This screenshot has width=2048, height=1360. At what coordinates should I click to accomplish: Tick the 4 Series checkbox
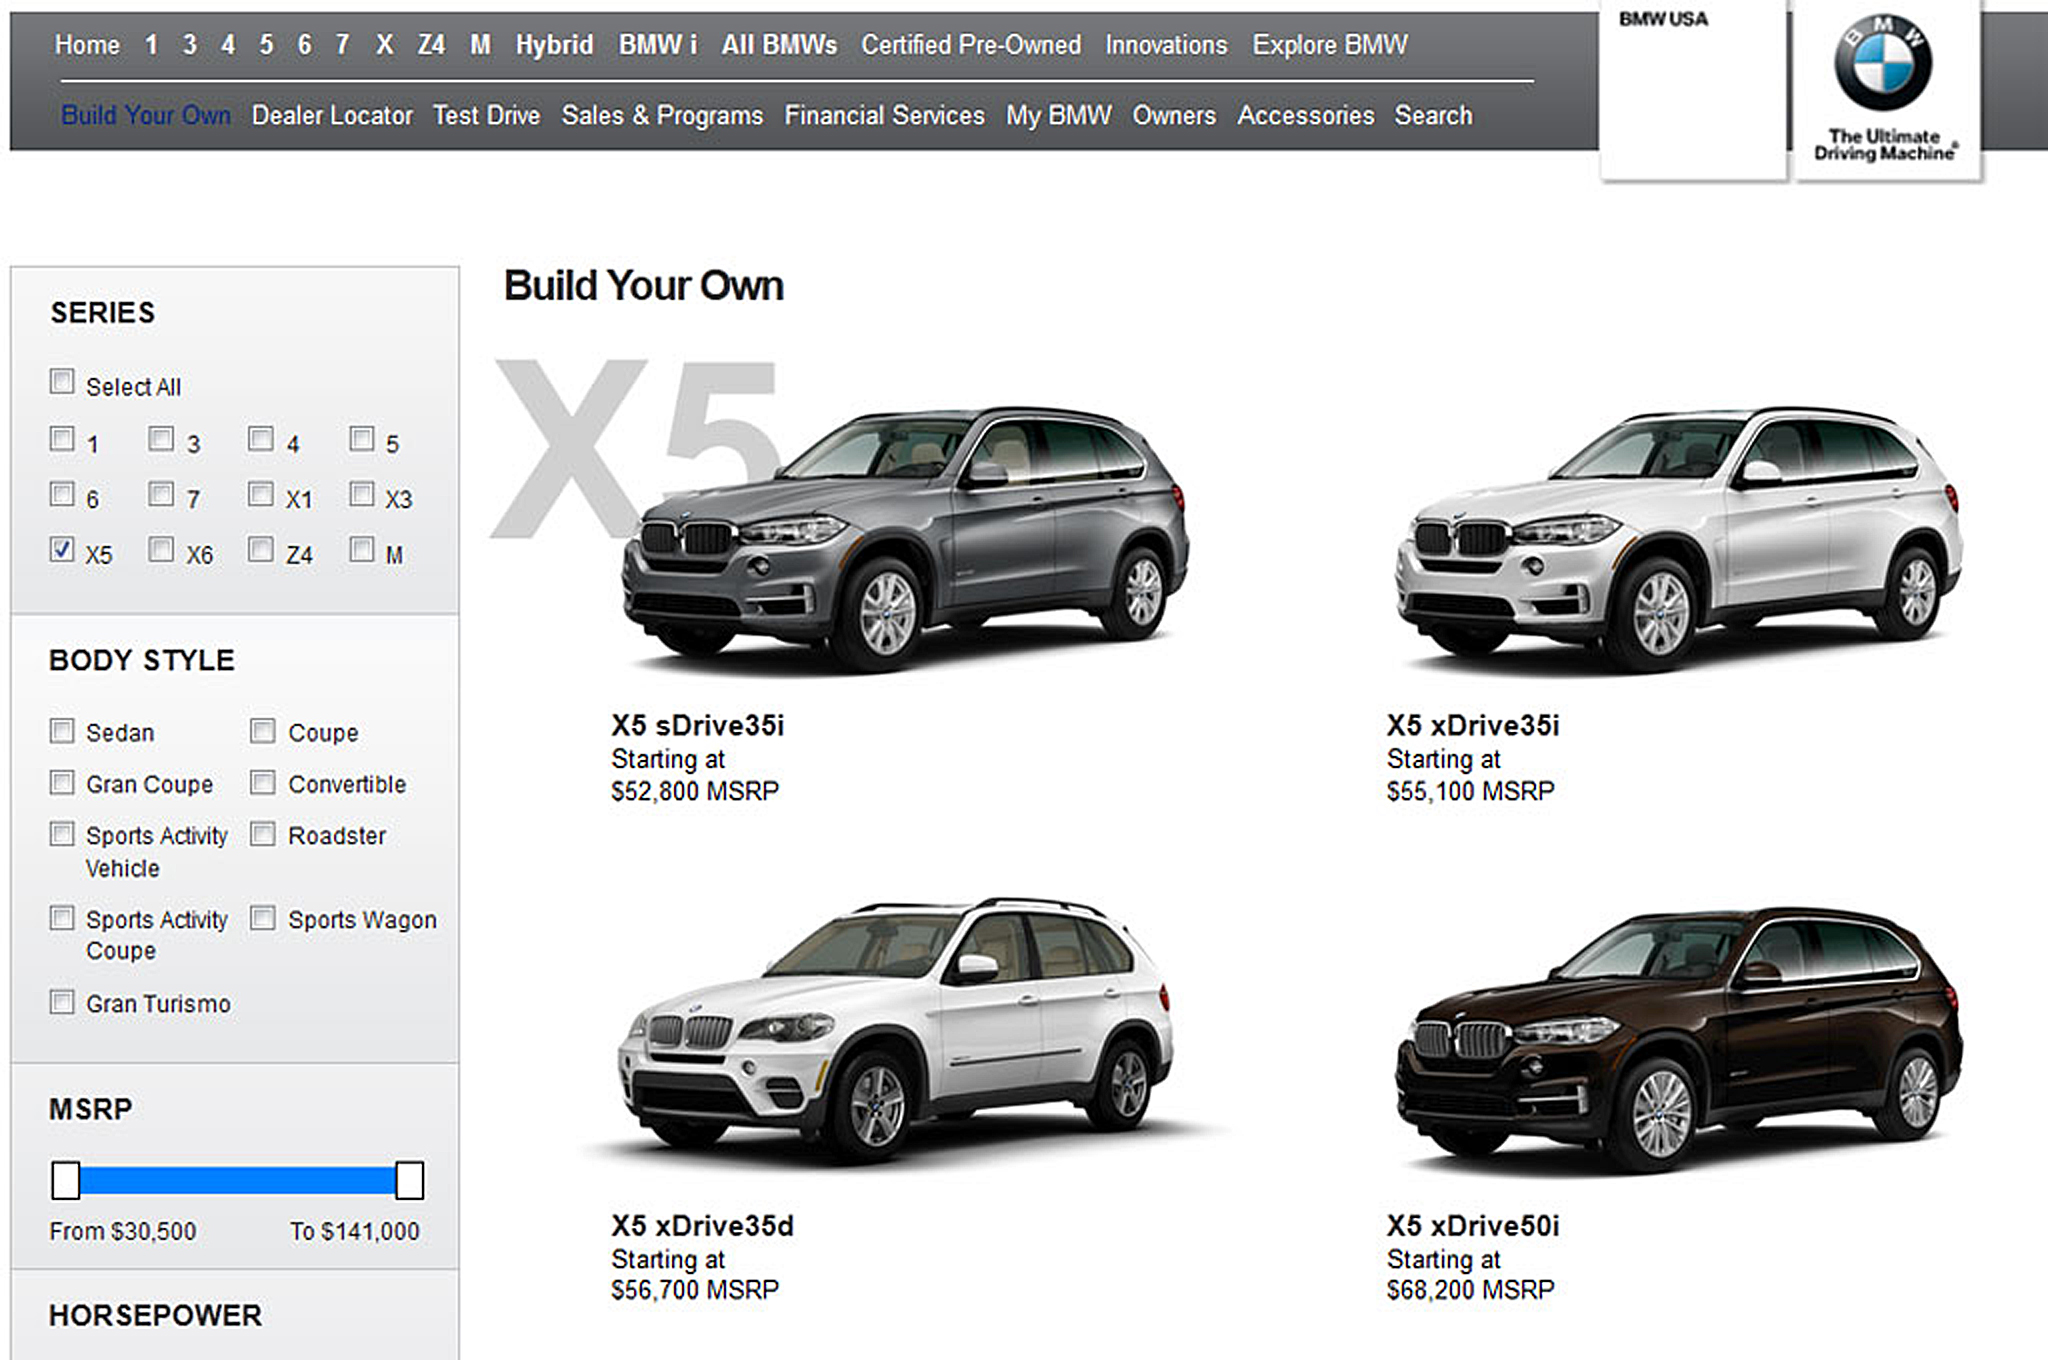pyautogui.click(x=261, y=438)
